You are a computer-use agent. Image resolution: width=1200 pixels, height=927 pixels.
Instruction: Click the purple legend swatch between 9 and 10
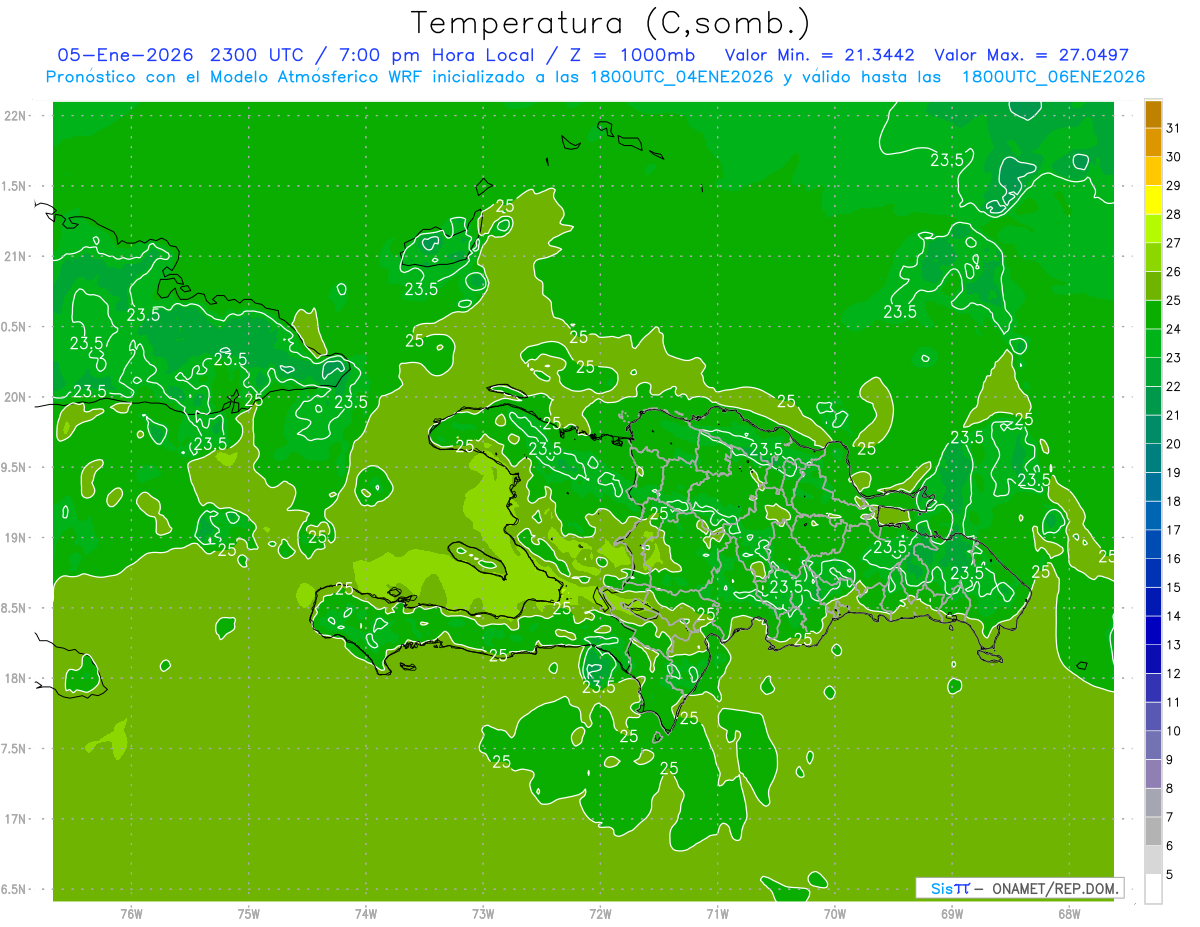click(1153, 745)
